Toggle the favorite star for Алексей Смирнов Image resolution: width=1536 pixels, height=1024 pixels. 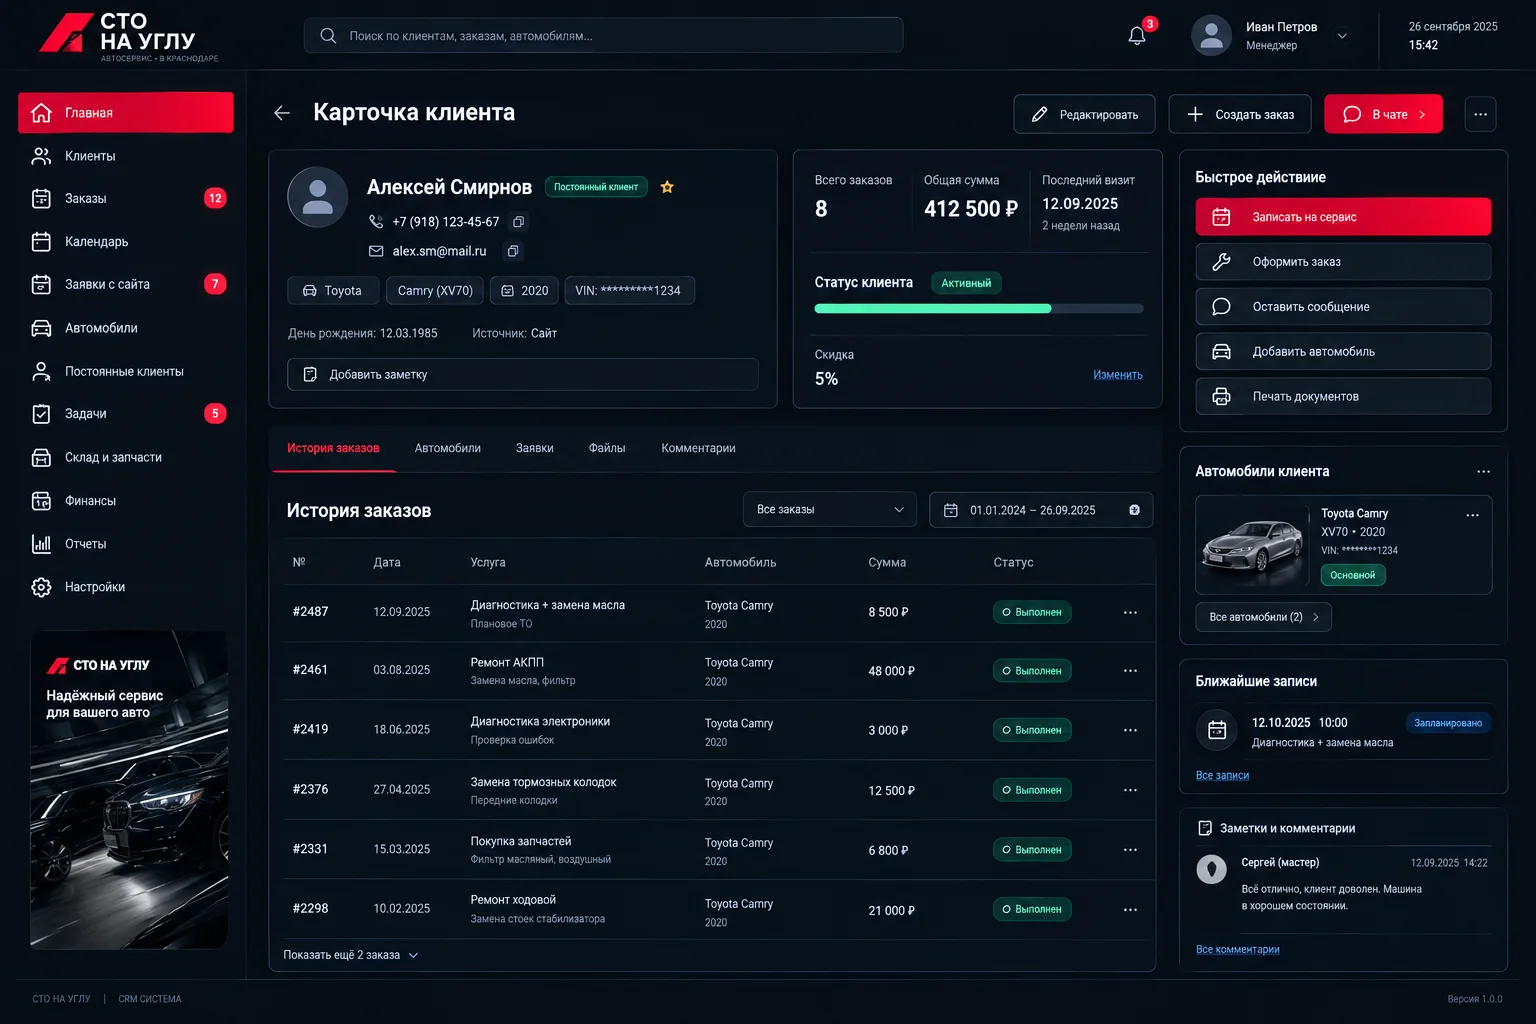pos(667,187)
